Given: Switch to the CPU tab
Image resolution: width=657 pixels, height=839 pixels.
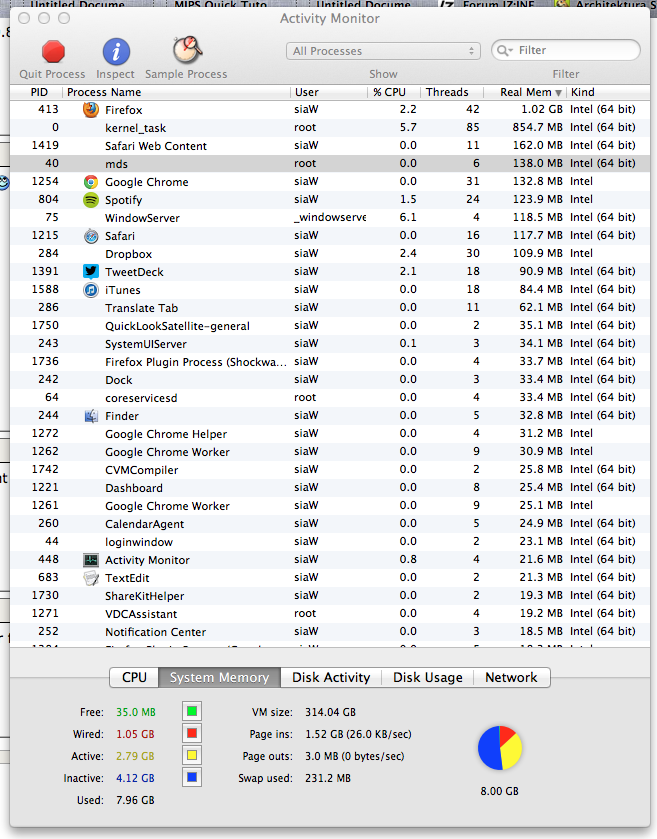Looking at the screenshot, I should (134, 677).
